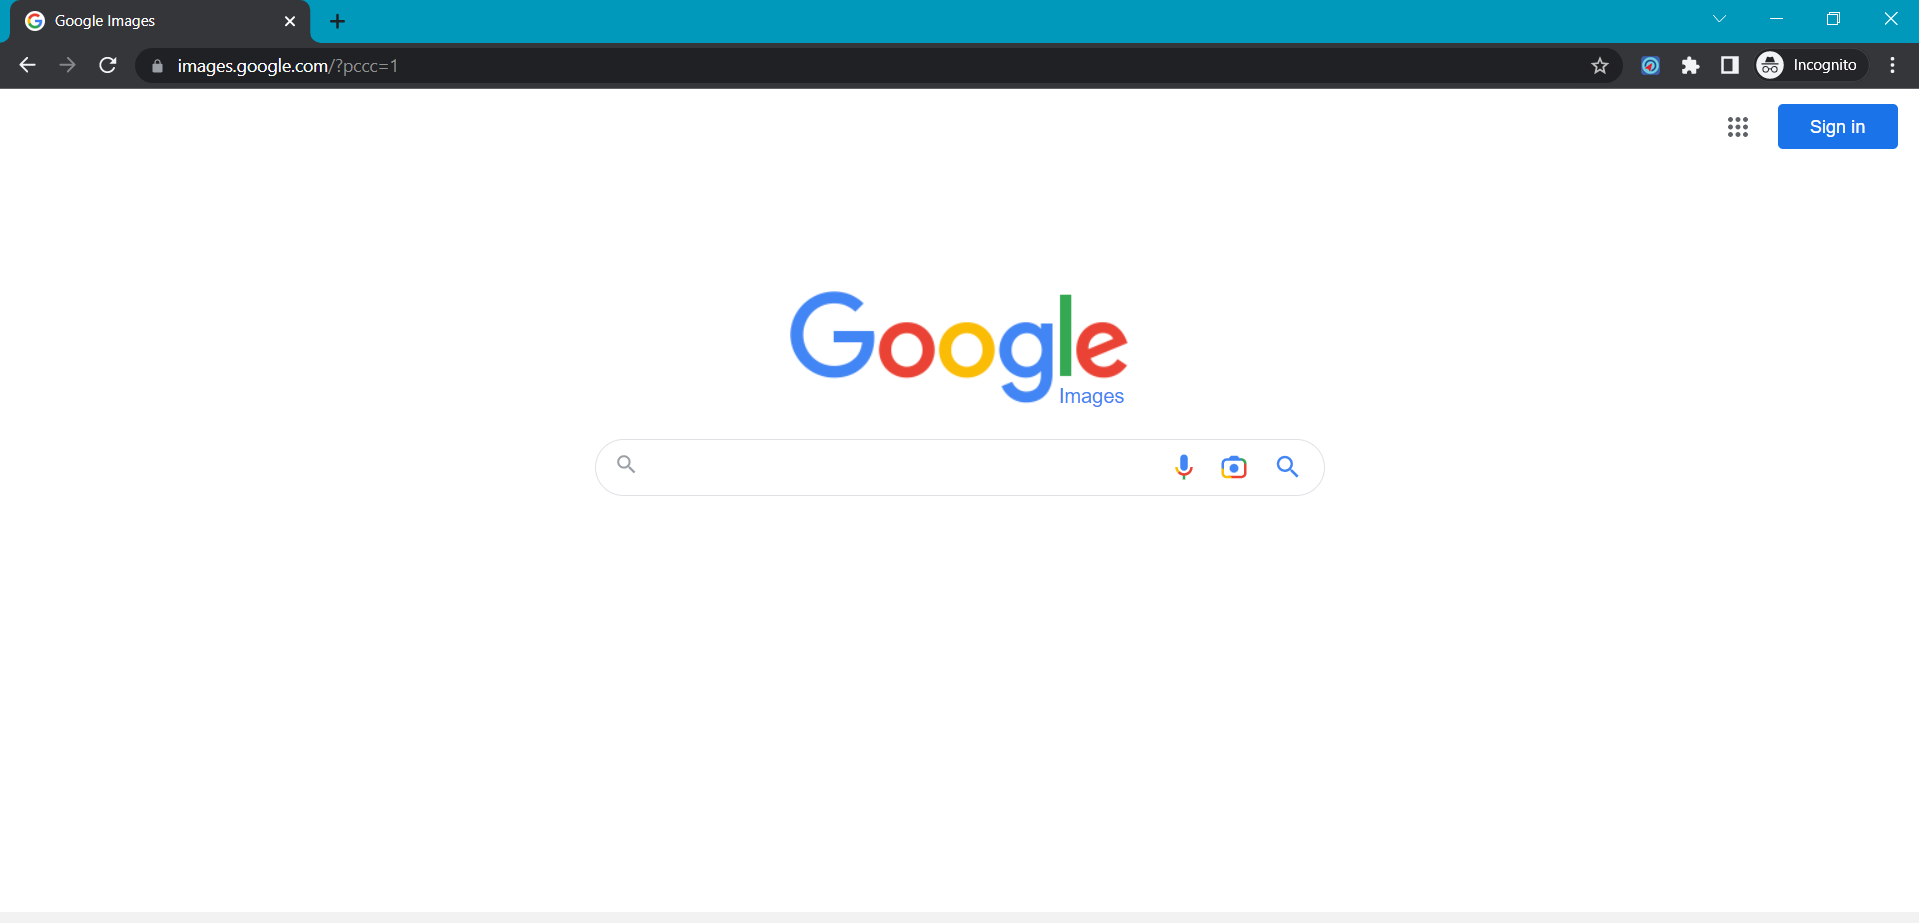Reload the current page
The width and height of the screenshot is (1919, 923).
click(108, 66)
